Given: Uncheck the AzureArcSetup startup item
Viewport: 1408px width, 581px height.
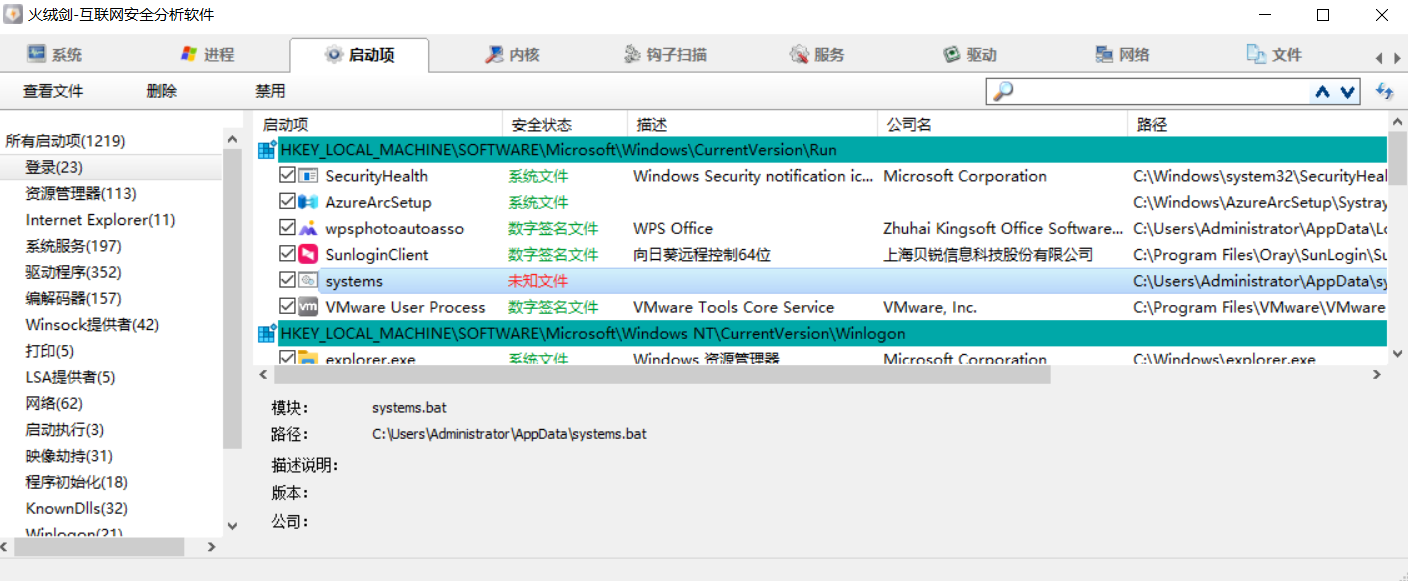Looking at the screenshot, I should tap(288, 202).
